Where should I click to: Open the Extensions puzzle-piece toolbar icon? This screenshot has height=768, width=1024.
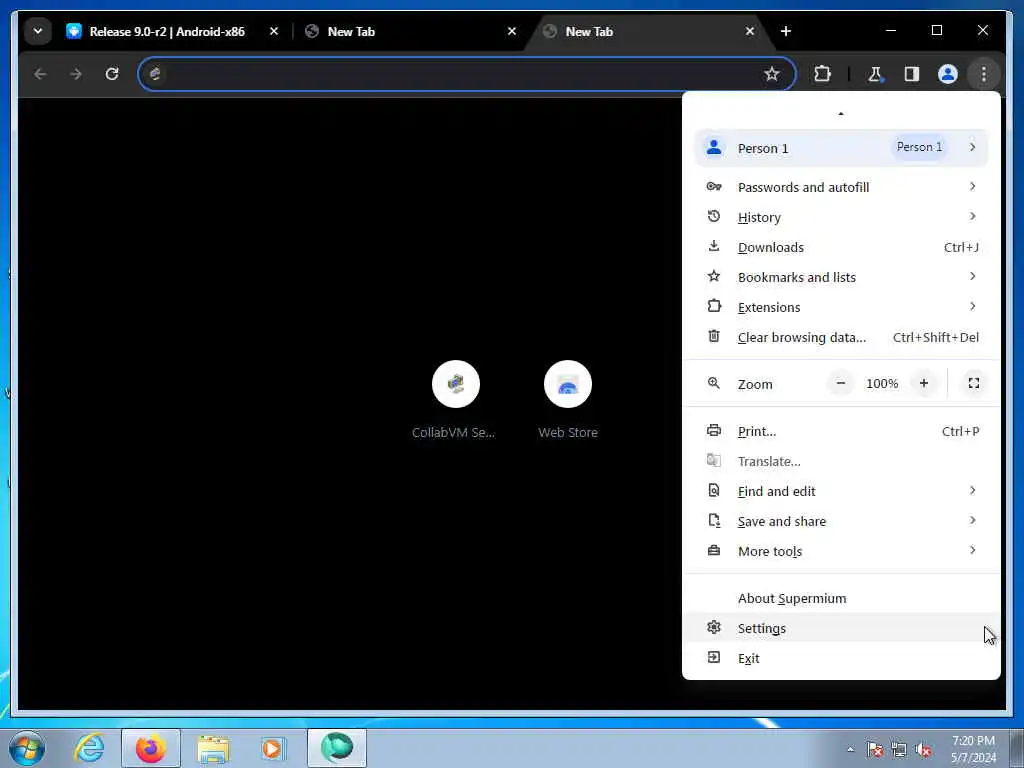(x=822, y=74)
